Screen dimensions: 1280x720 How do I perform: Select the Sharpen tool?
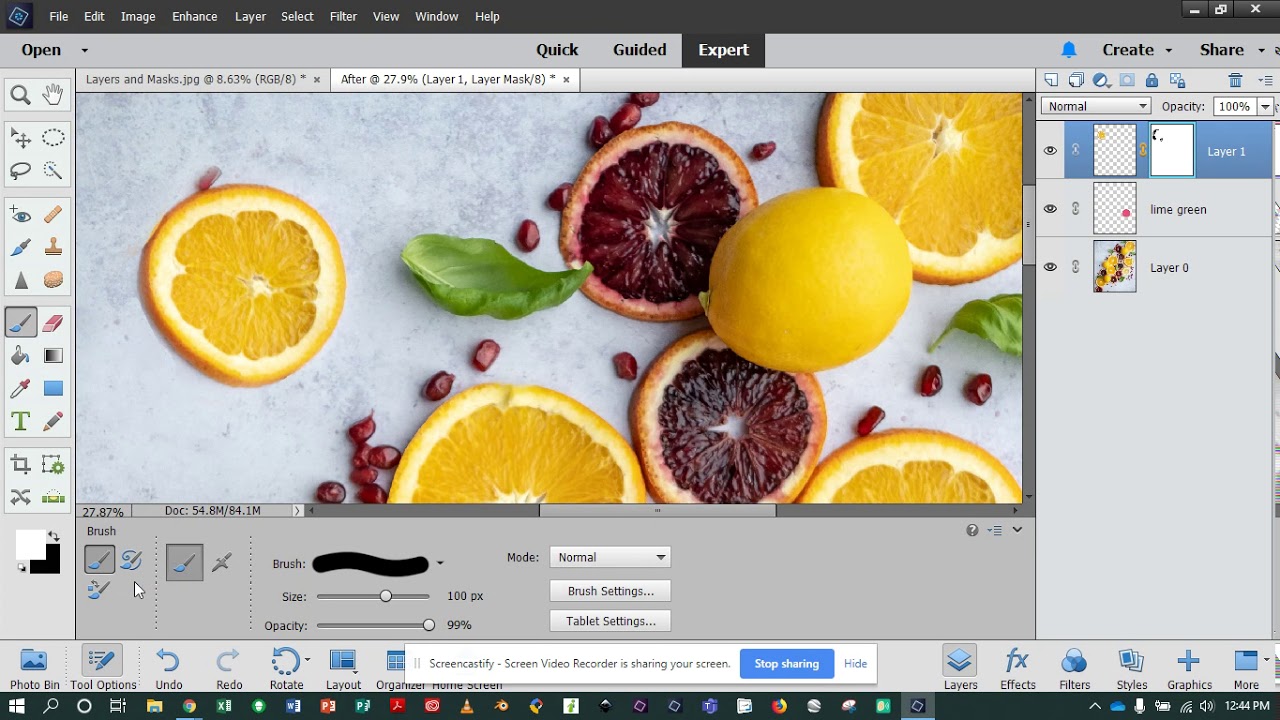[20, 280]
